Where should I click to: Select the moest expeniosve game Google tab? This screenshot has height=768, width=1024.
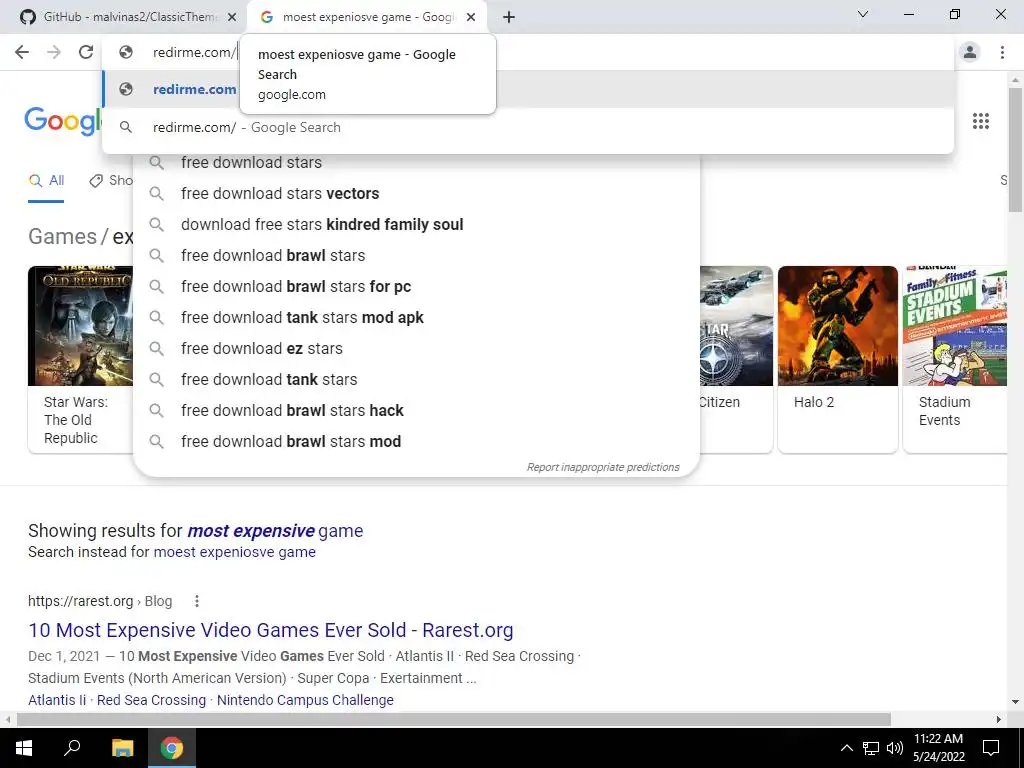click(366, 17)
